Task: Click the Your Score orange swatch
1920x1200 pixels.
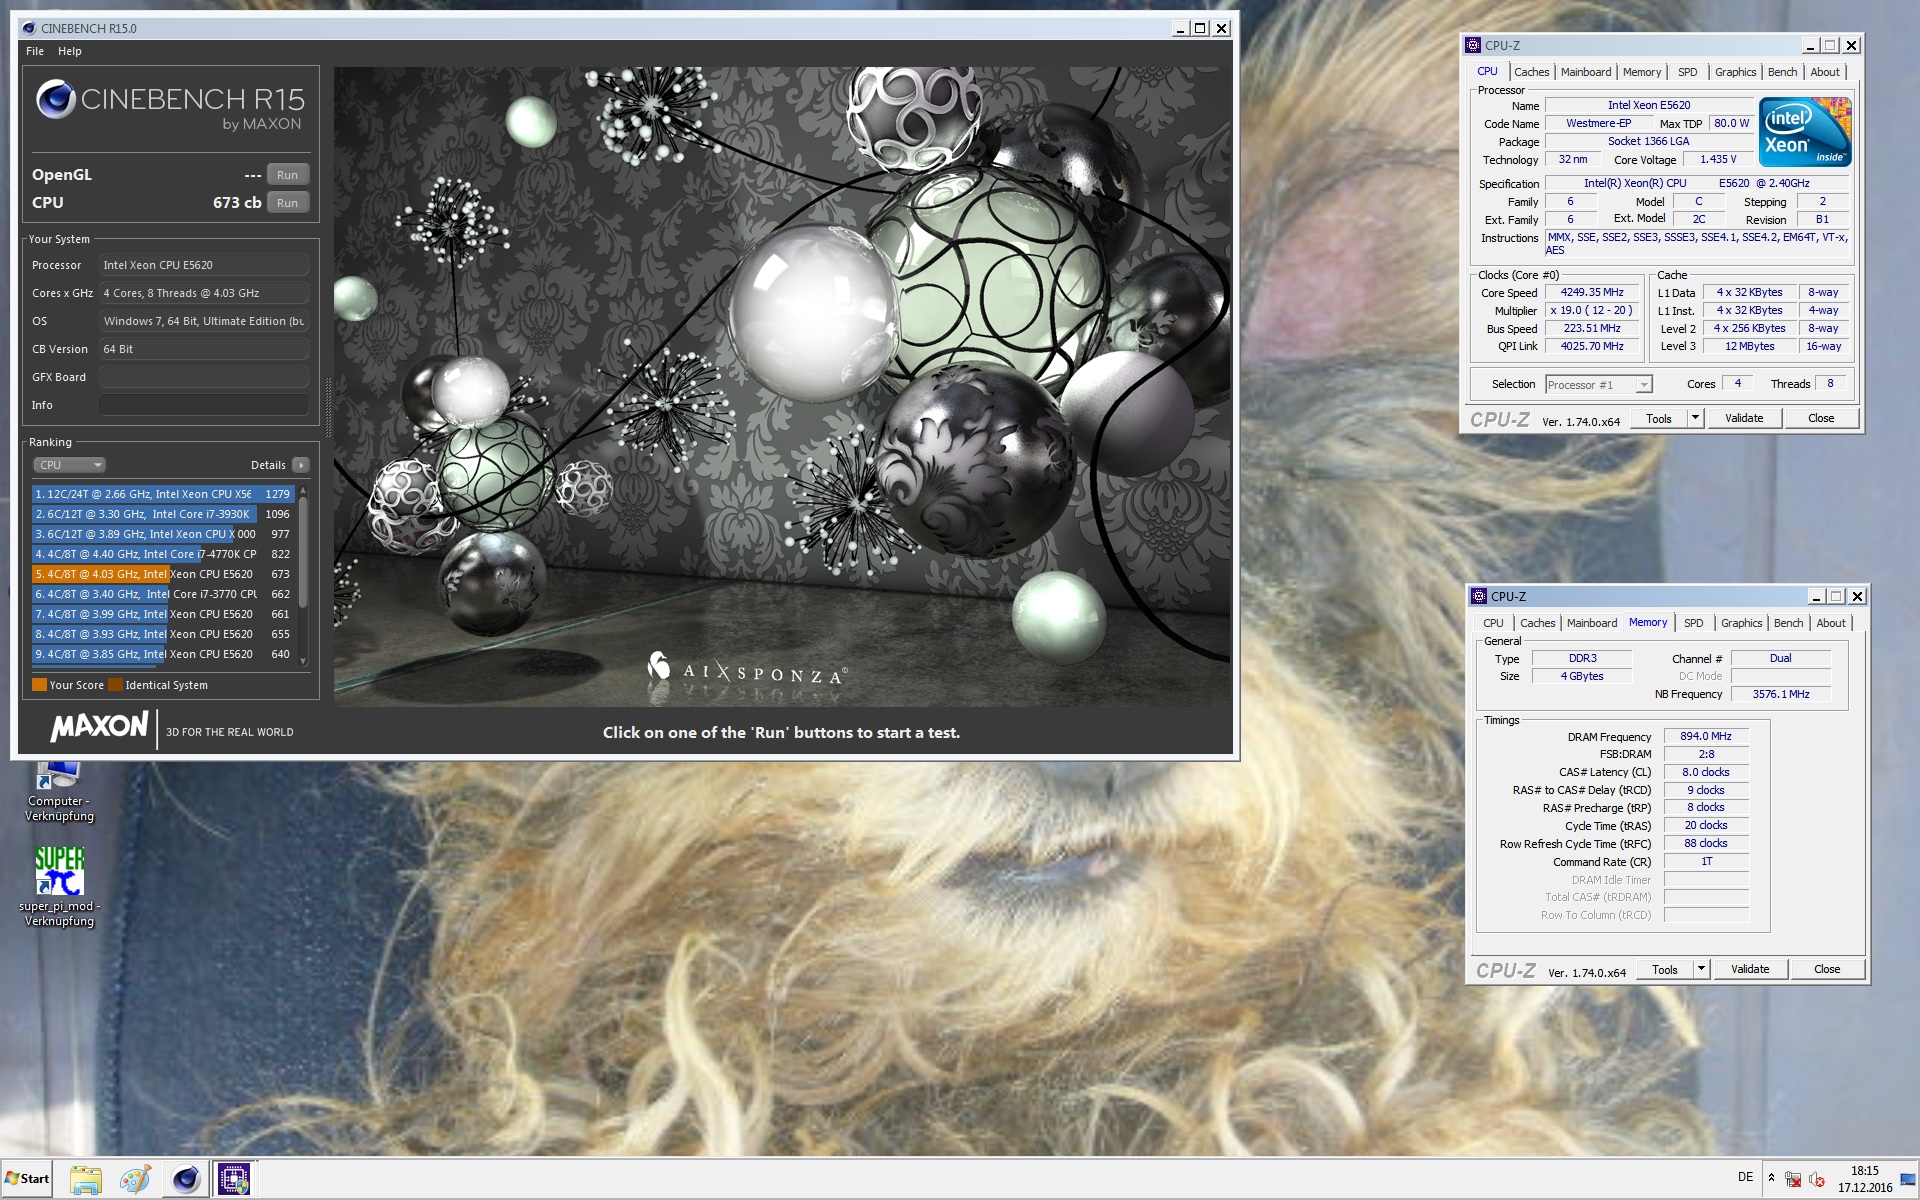Action: point(39,685)
